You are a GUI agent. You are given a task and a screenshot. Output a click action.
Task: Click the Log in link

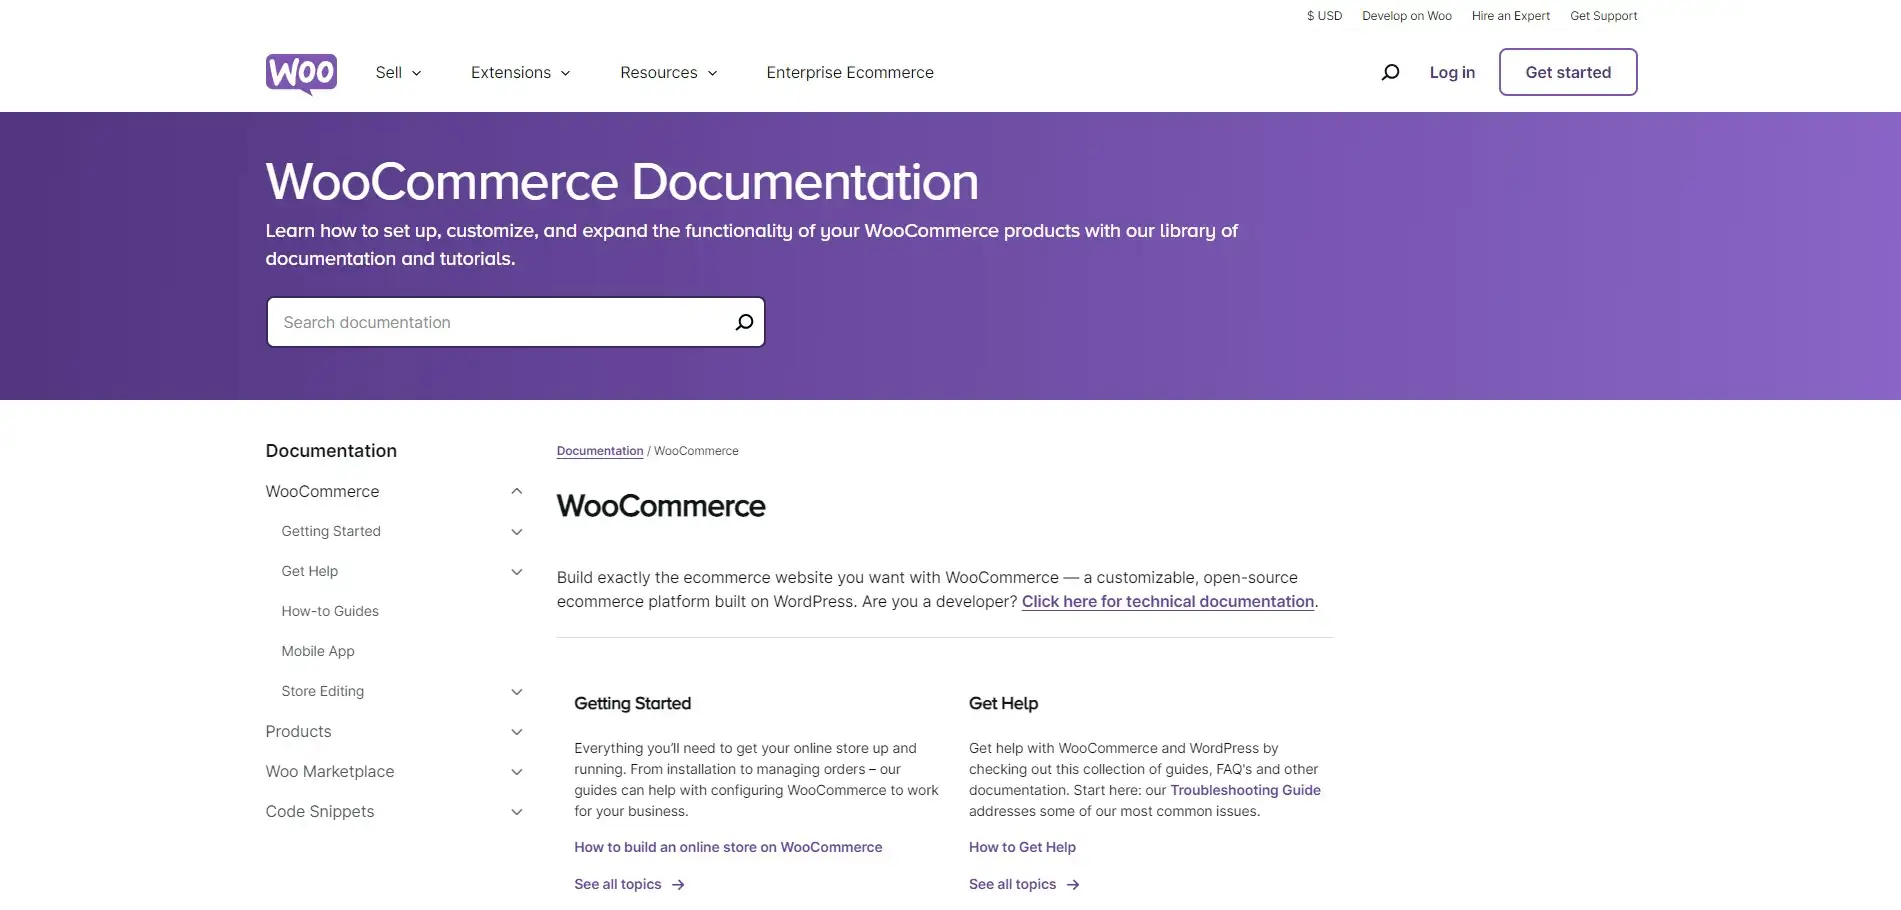click(x=1452, y=72)
